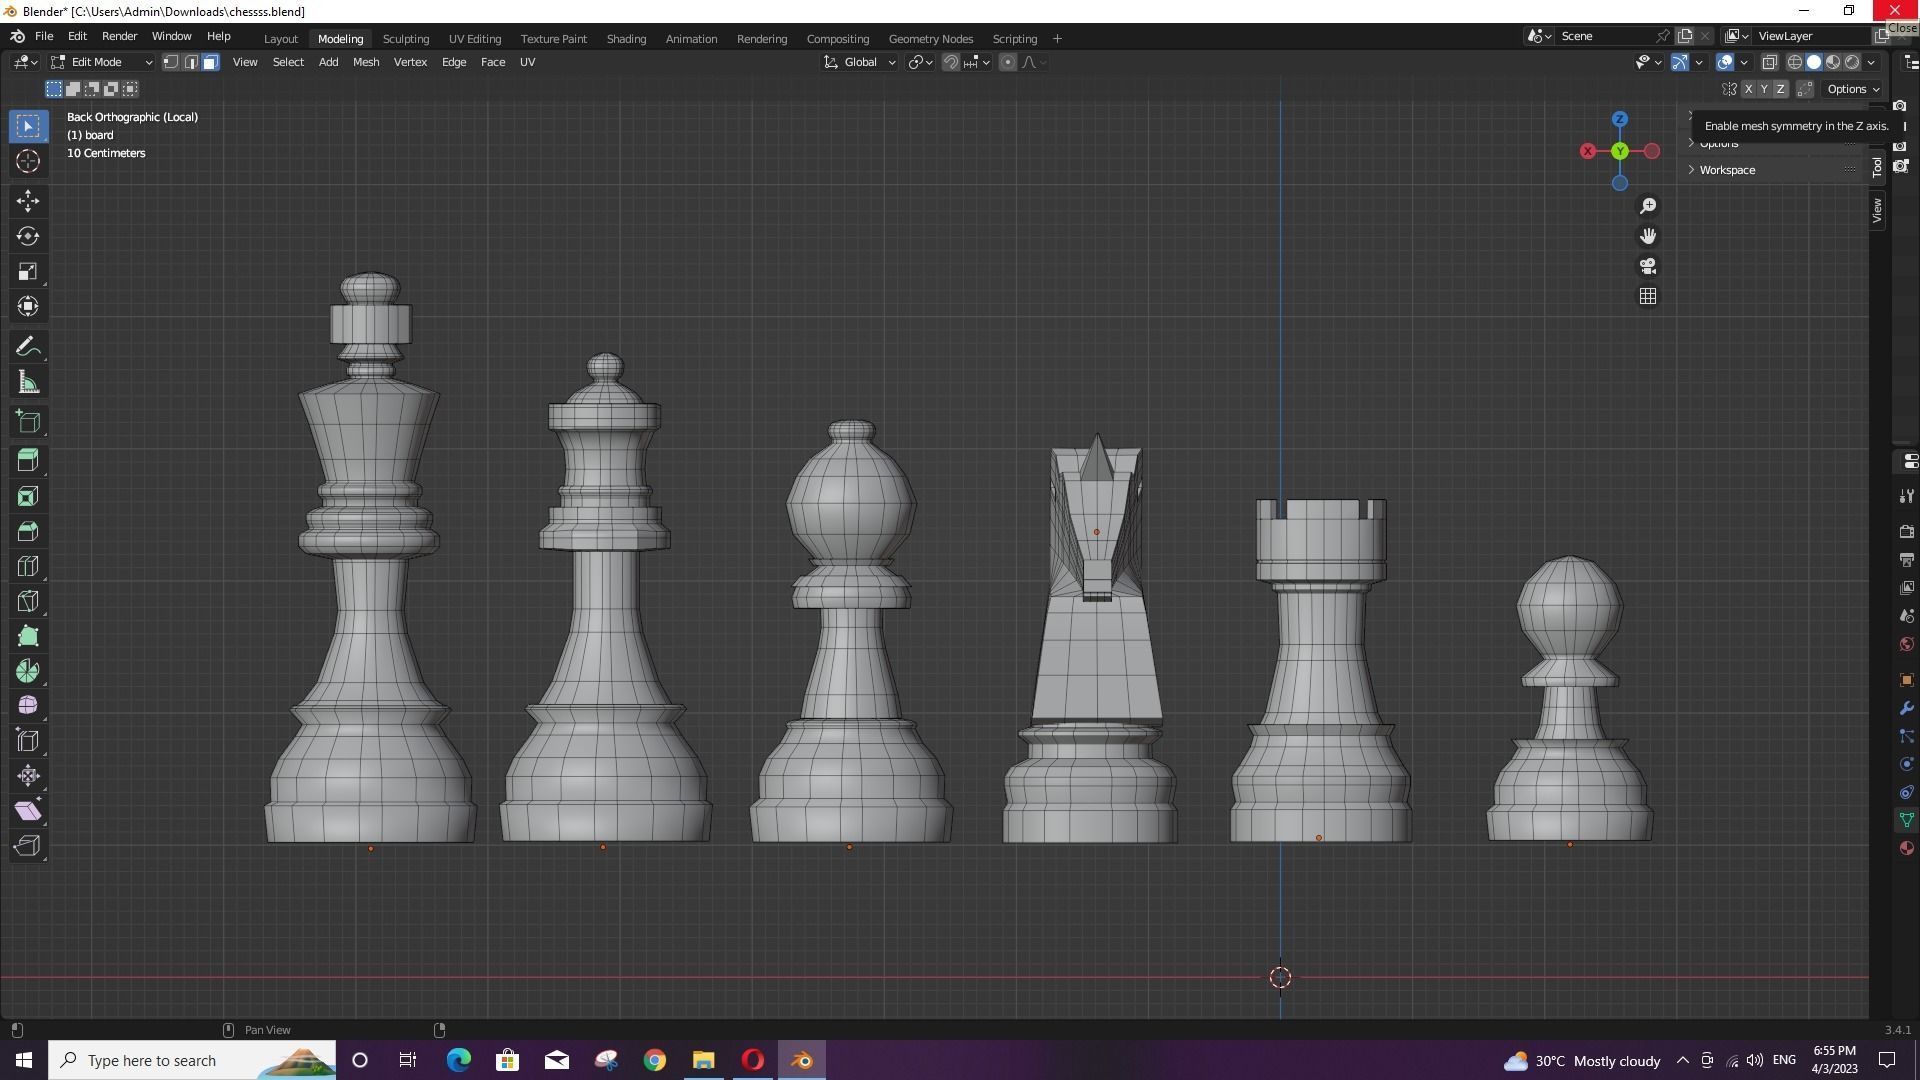Toggle show gizmo button

[1680, 62]
